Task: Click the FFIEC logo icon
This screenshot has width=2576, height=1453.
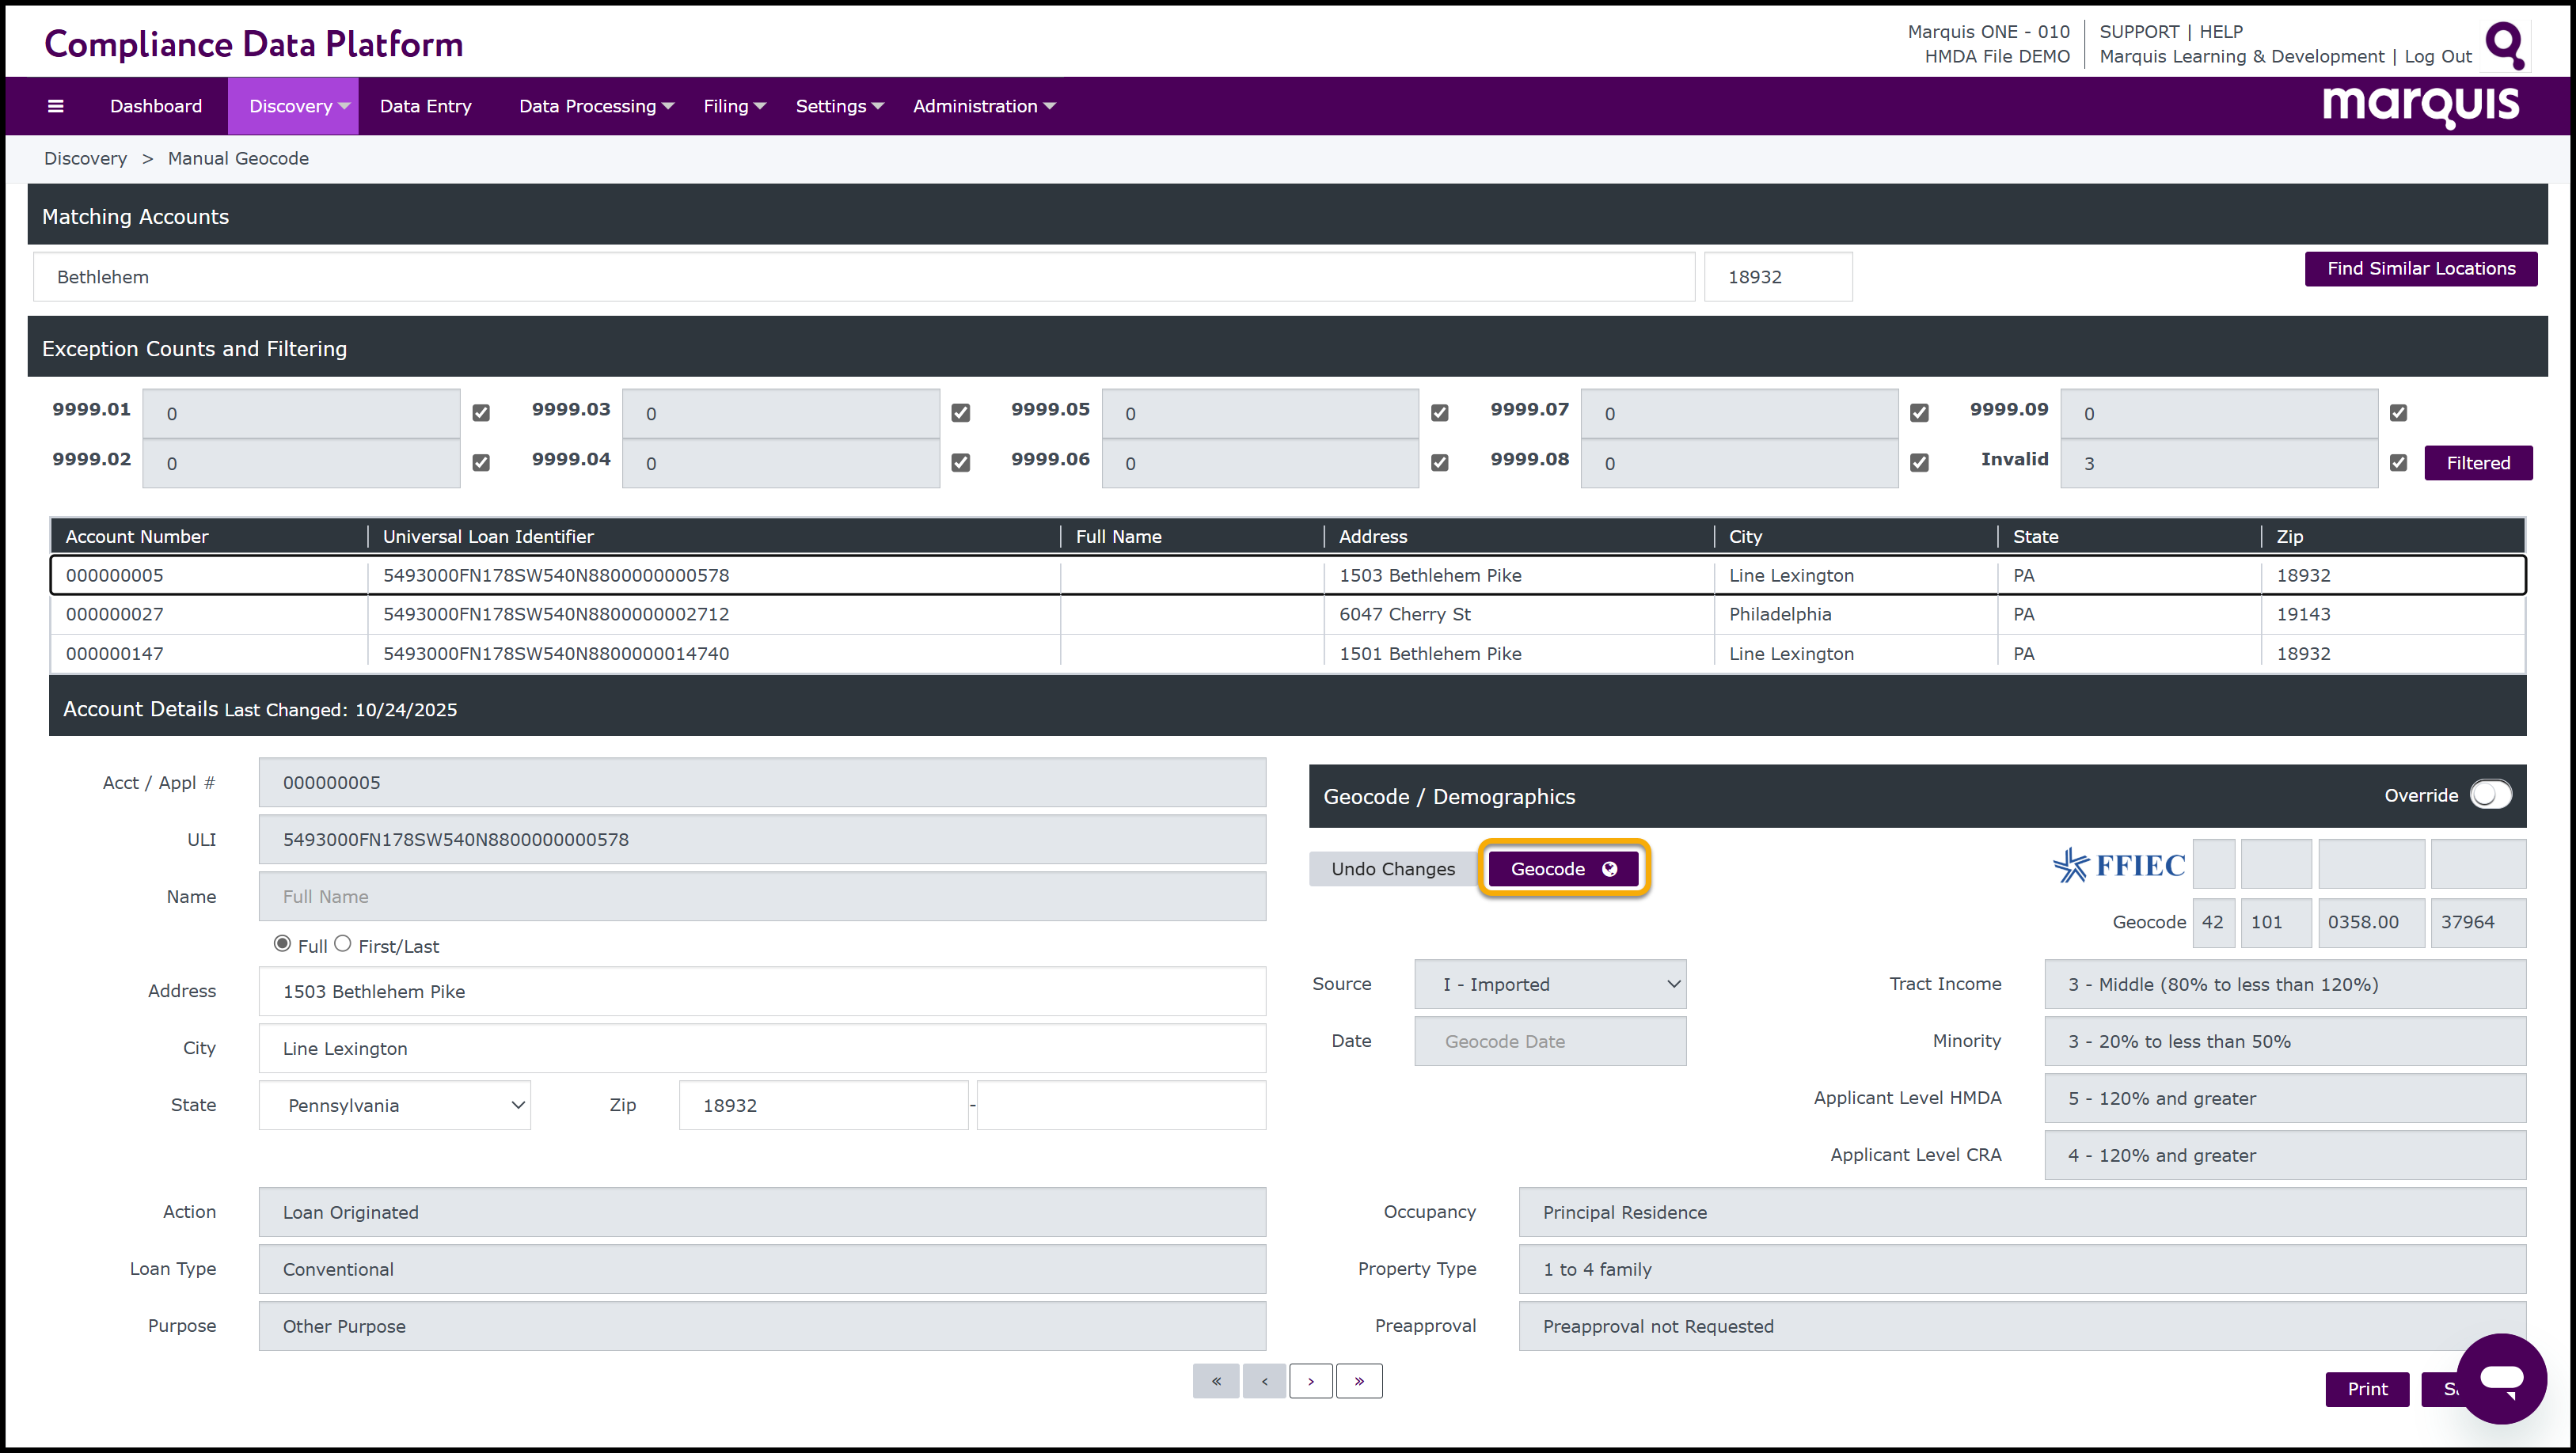Action: pos(2118,865)
